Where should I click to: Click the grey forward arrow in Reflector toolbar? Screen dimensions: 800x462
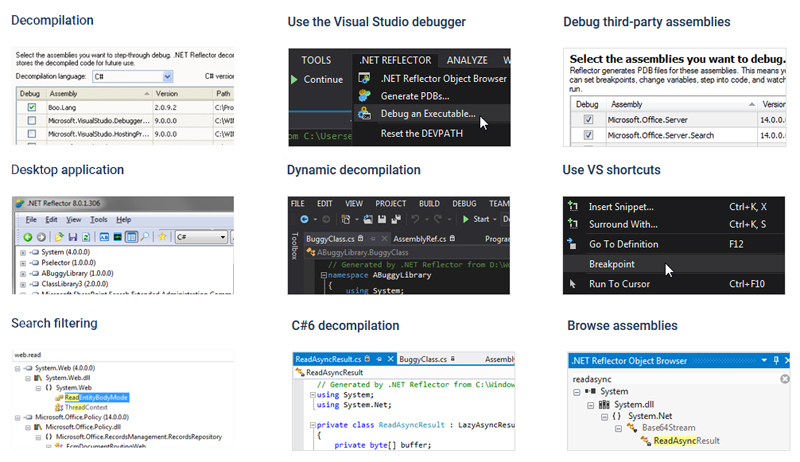(41, 237)
